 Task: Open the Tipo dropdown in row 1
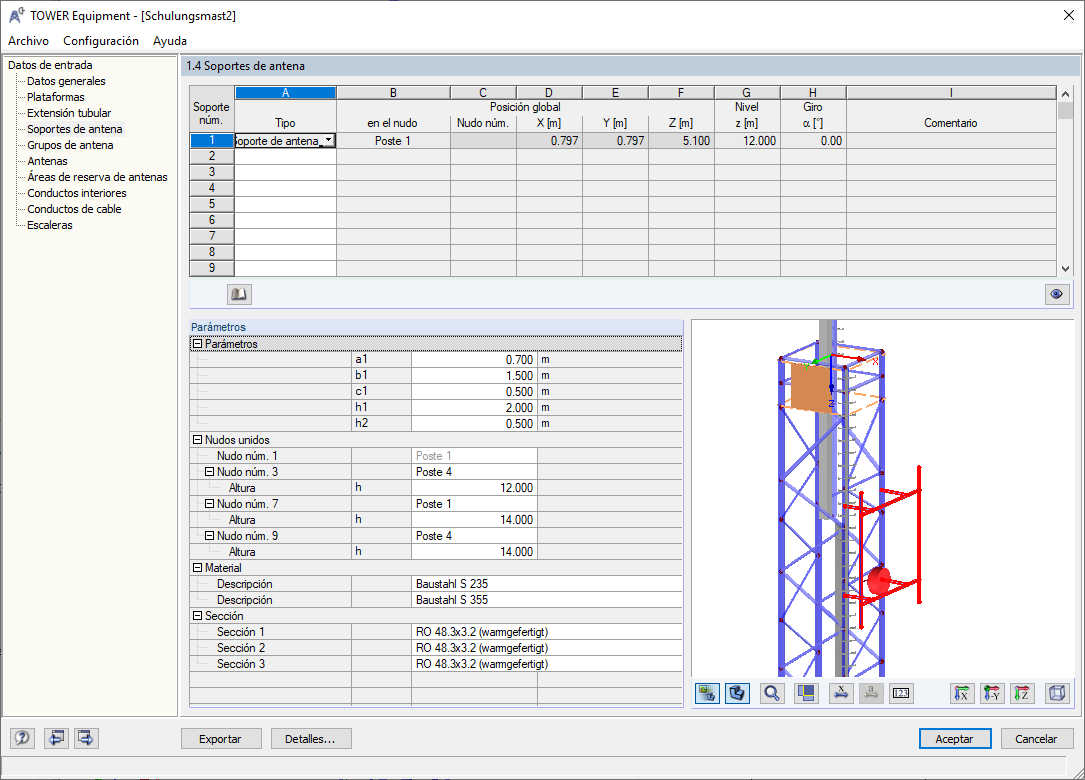[329, 140]
